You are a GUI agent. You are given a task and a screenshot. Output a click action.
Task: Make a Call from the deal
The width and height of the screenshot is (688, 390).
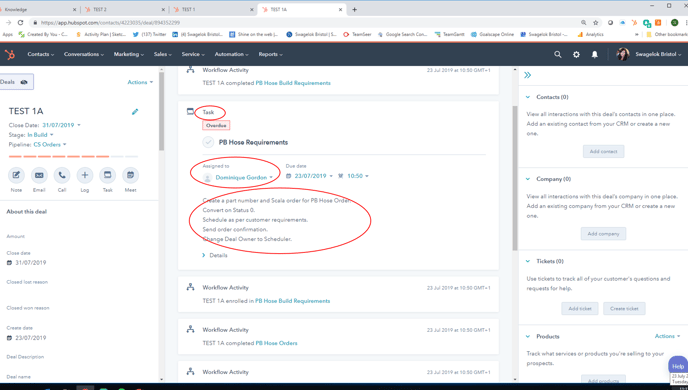(62, 175)
